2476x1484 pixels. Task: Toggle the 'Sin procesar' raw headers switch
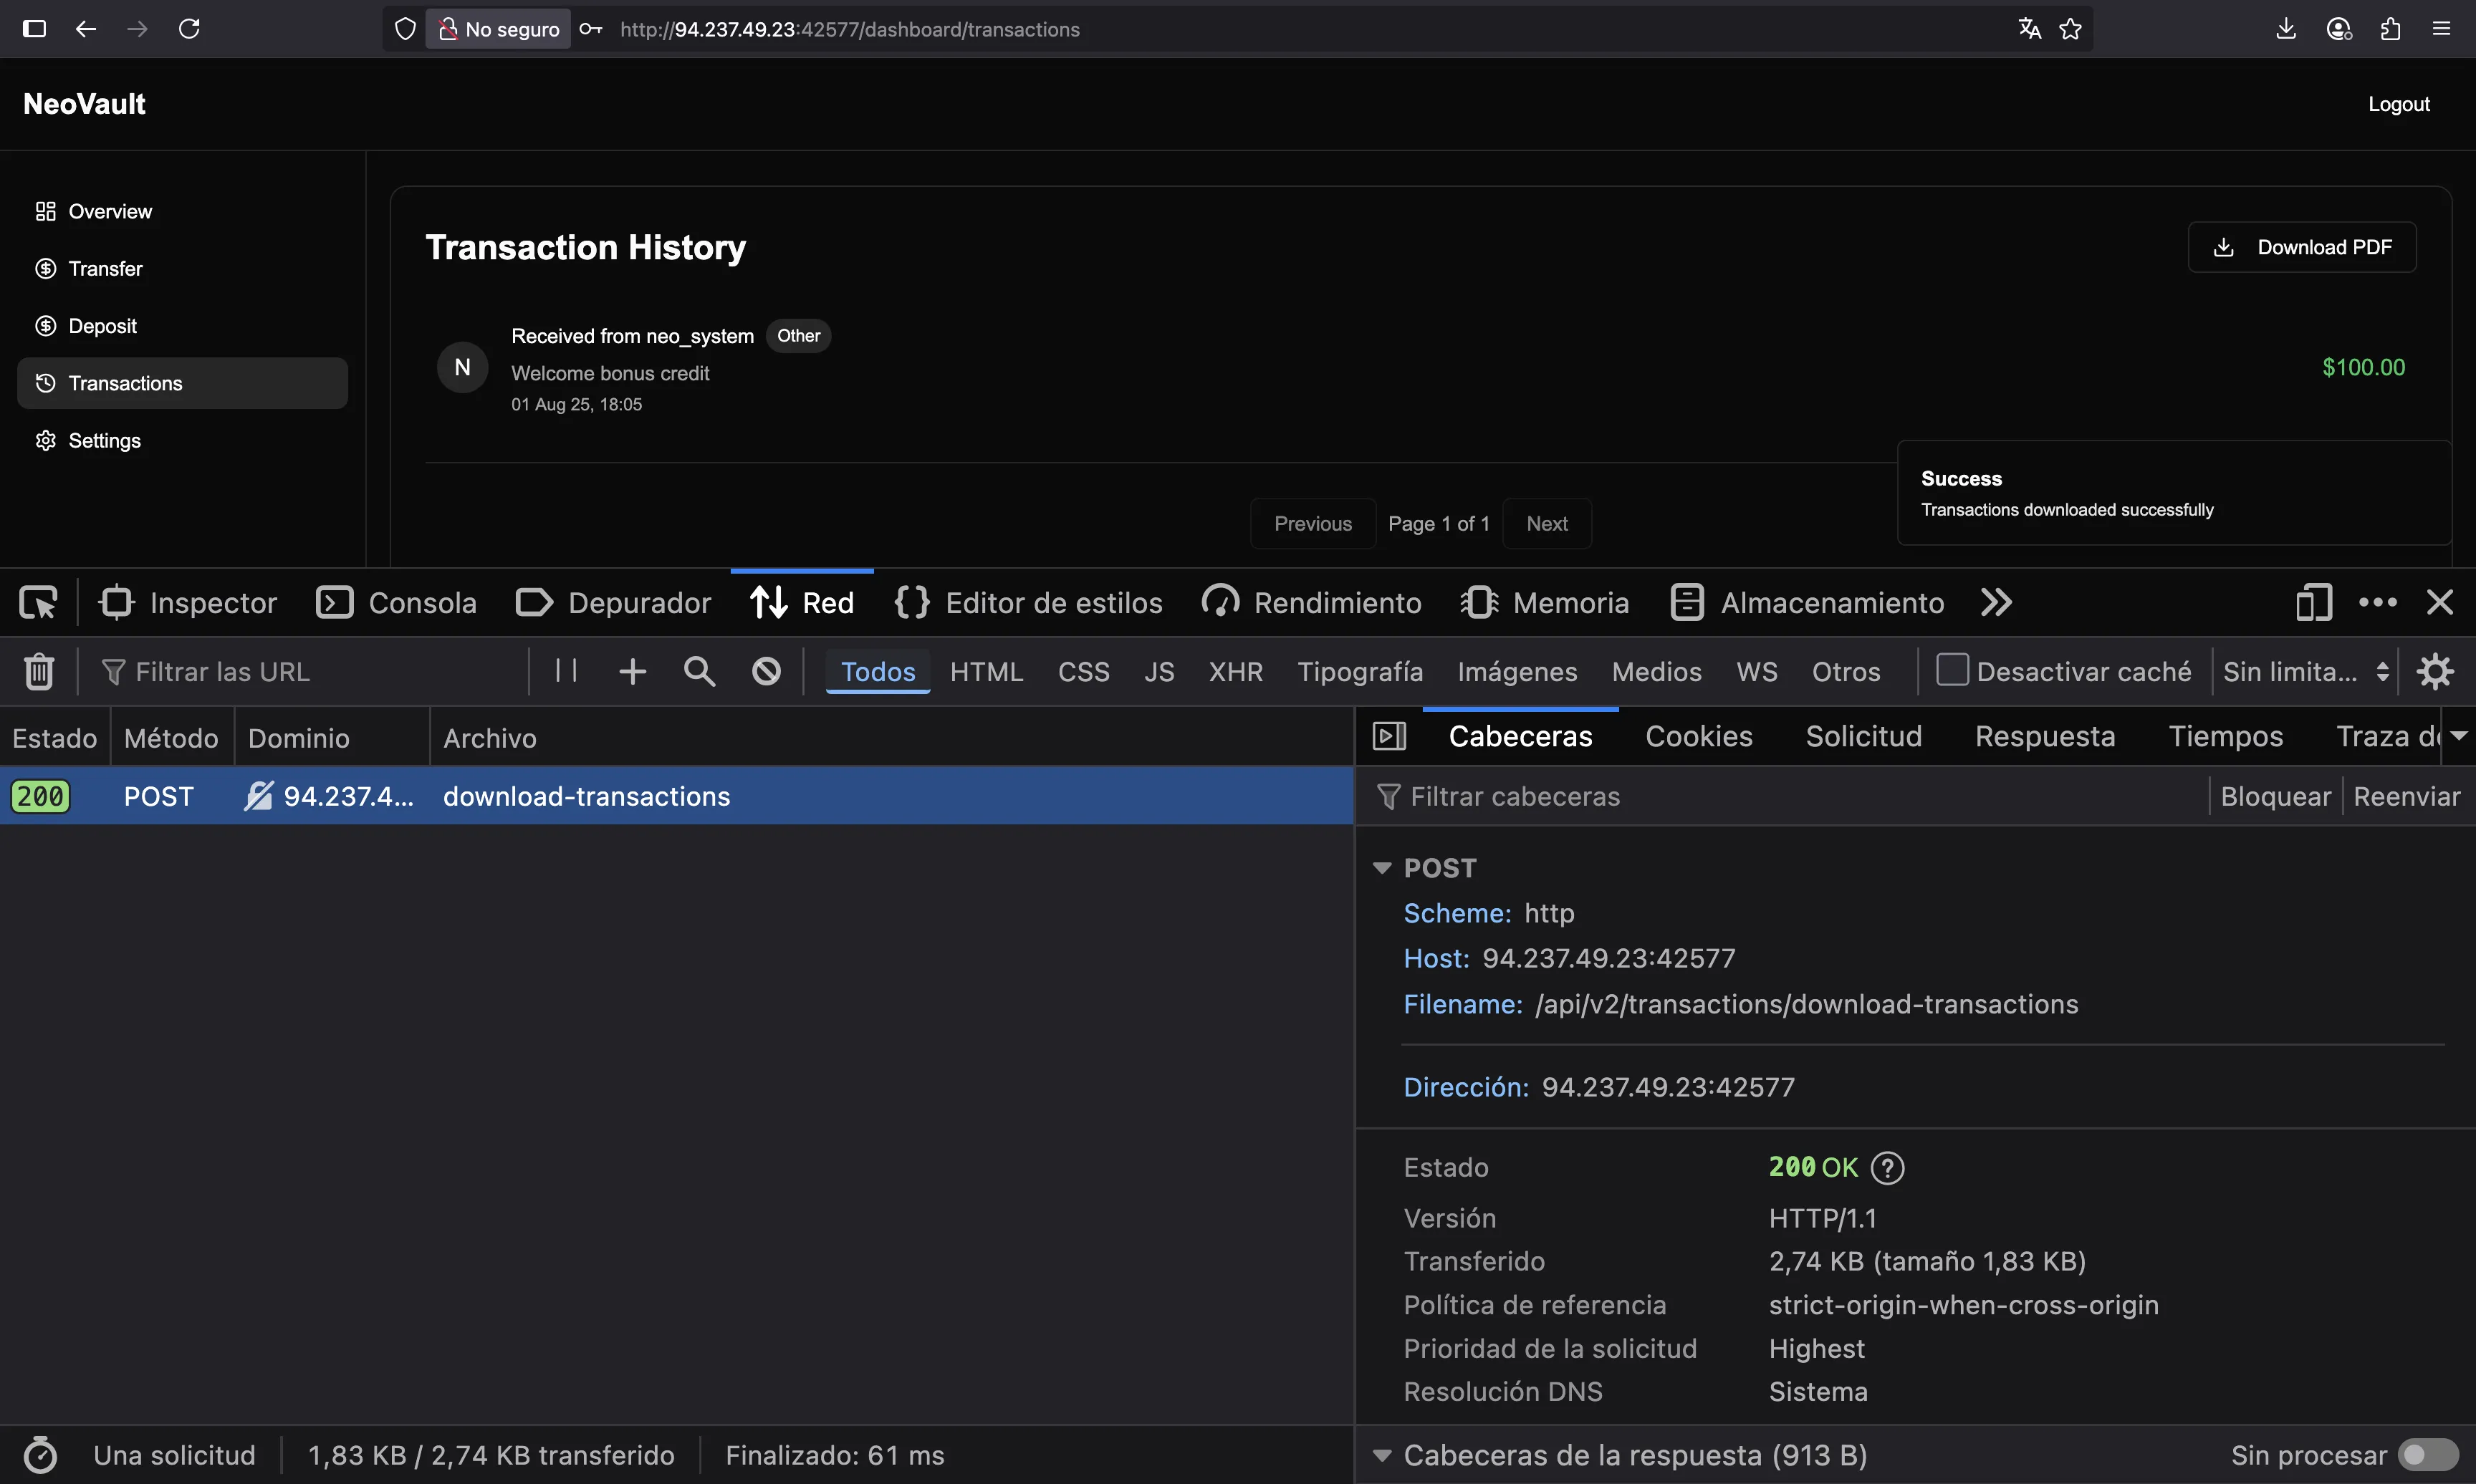(x=2428, y=1455)
